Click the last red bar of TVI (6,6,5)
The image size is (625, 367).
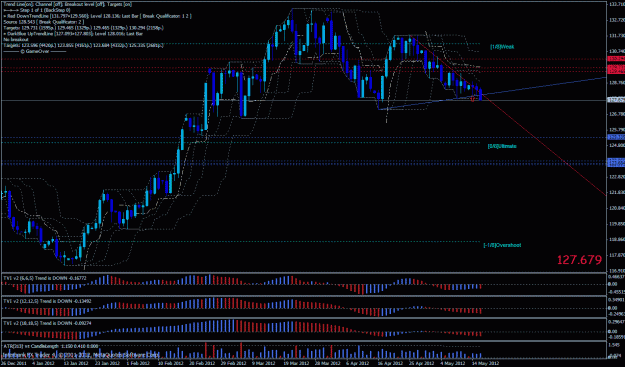481,286
